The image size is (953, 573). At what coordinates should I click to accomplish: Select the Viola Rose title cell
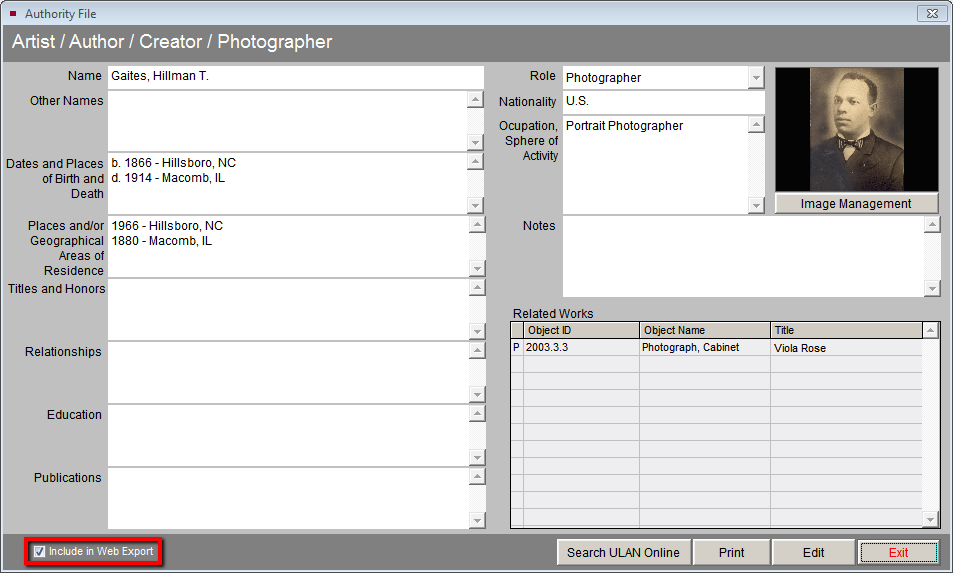[x=846, y=348]
